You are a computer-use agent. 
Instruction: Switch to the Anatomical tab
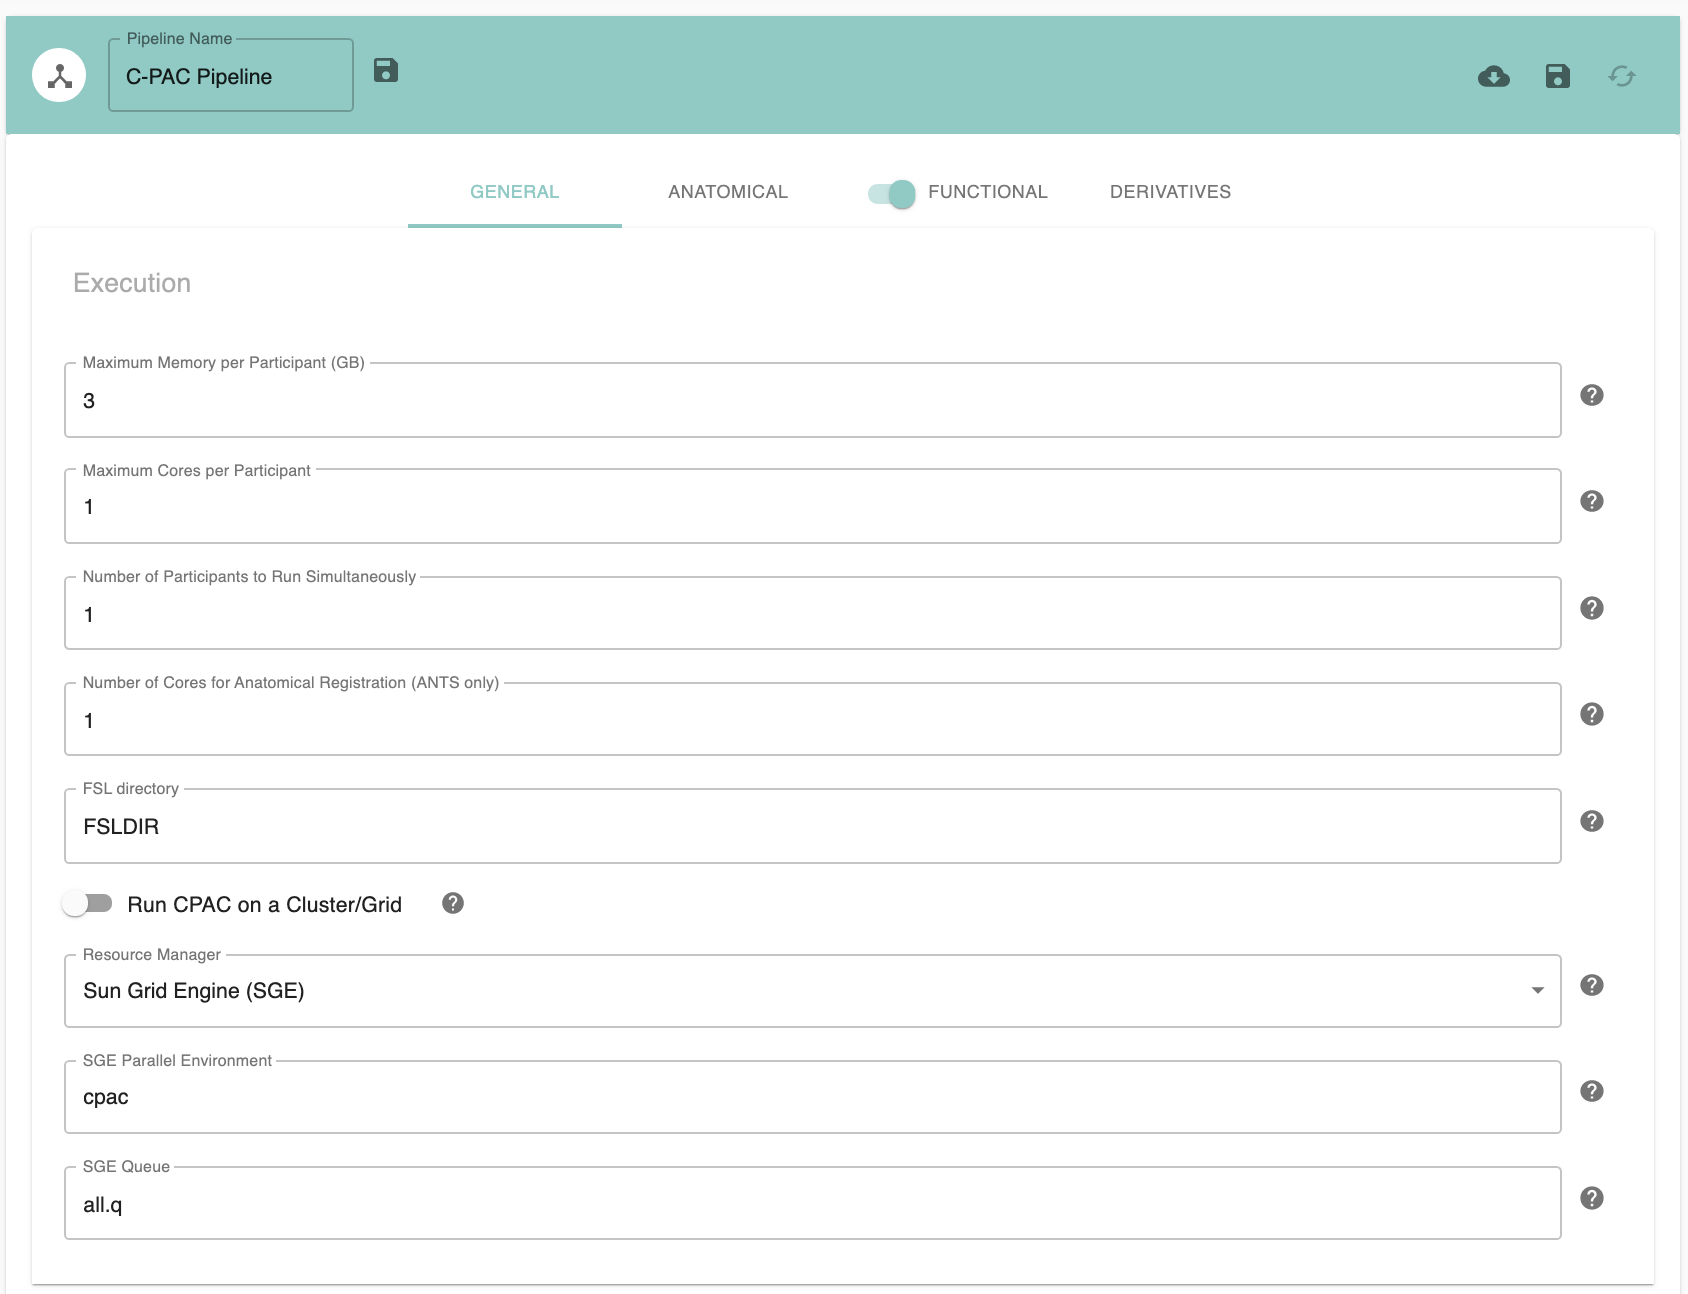[728, 192]
